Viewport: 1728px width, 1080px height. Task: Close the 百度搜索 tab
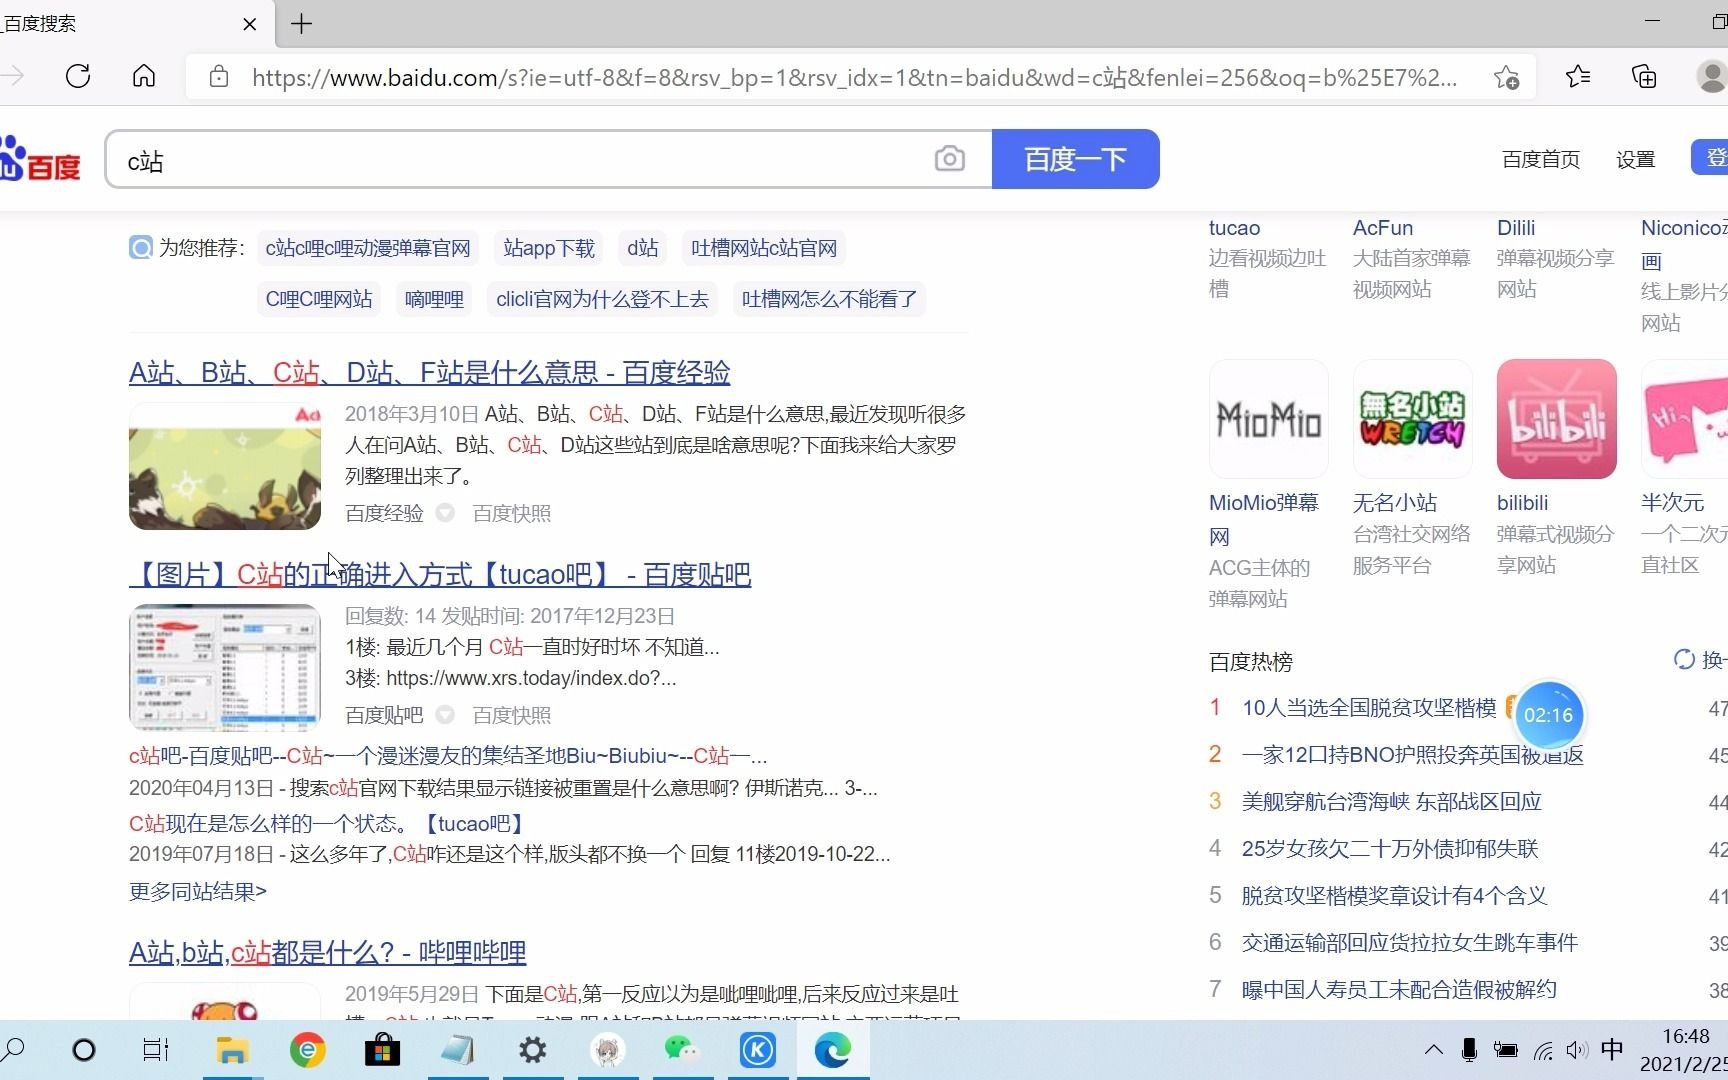click(250, 24)
